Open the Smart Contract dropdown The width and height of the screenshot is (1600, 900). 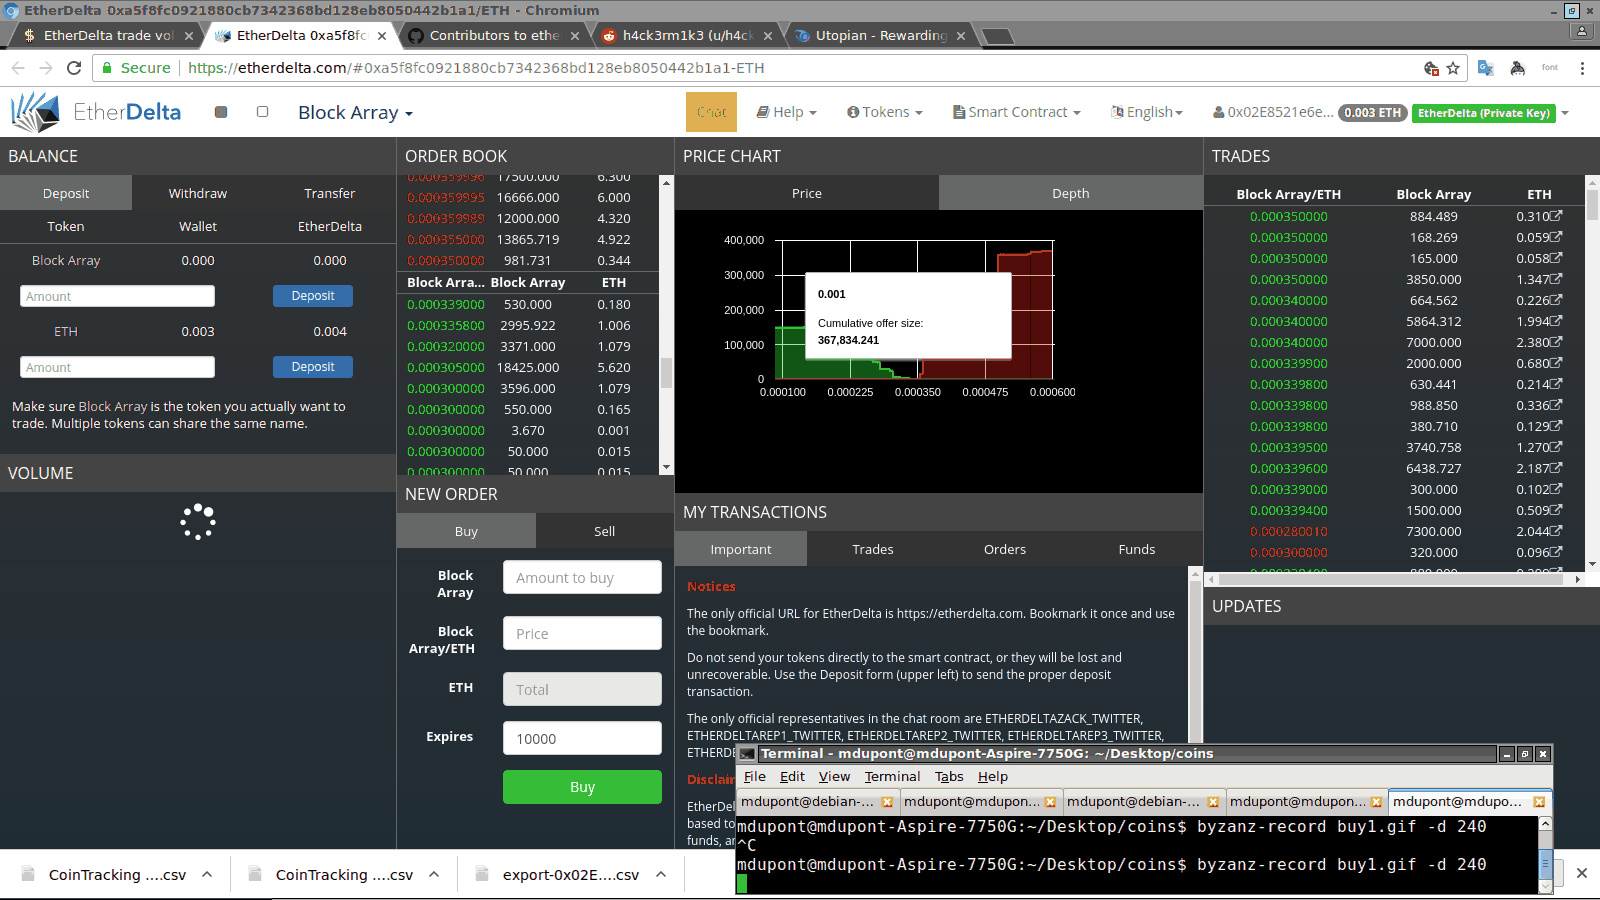(x=1017, y=112)
